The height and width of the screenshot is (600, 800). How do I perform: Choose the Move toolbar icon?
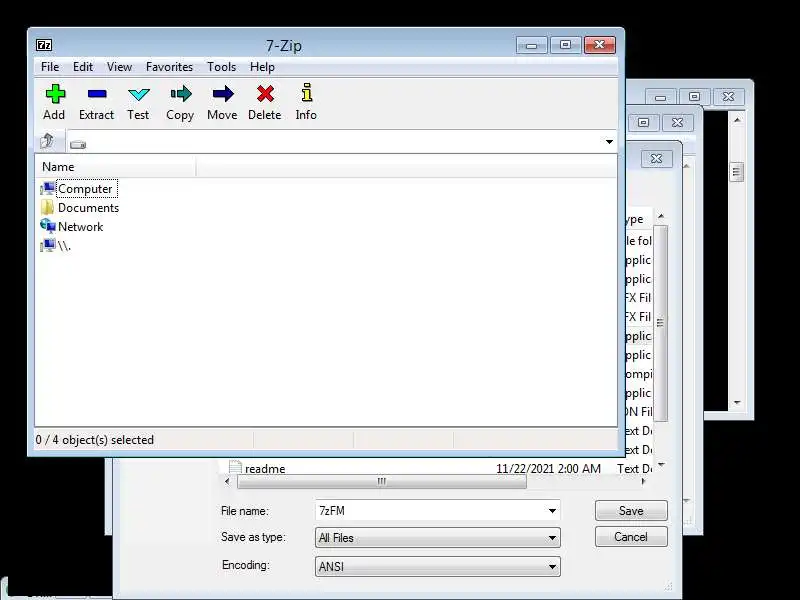[x=222, y=94]
